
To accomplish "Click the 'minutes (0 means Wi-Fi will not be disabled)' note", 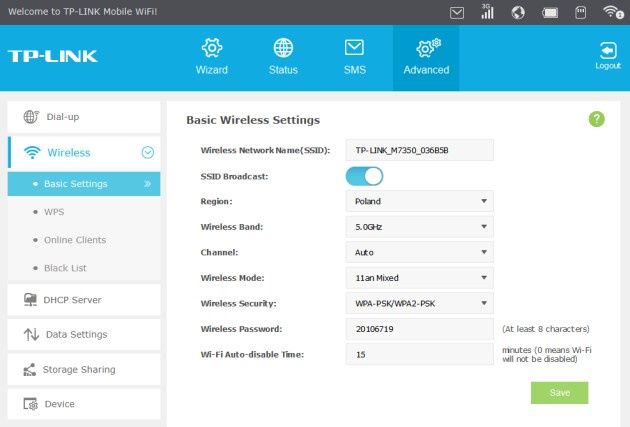I will [546, 355].
